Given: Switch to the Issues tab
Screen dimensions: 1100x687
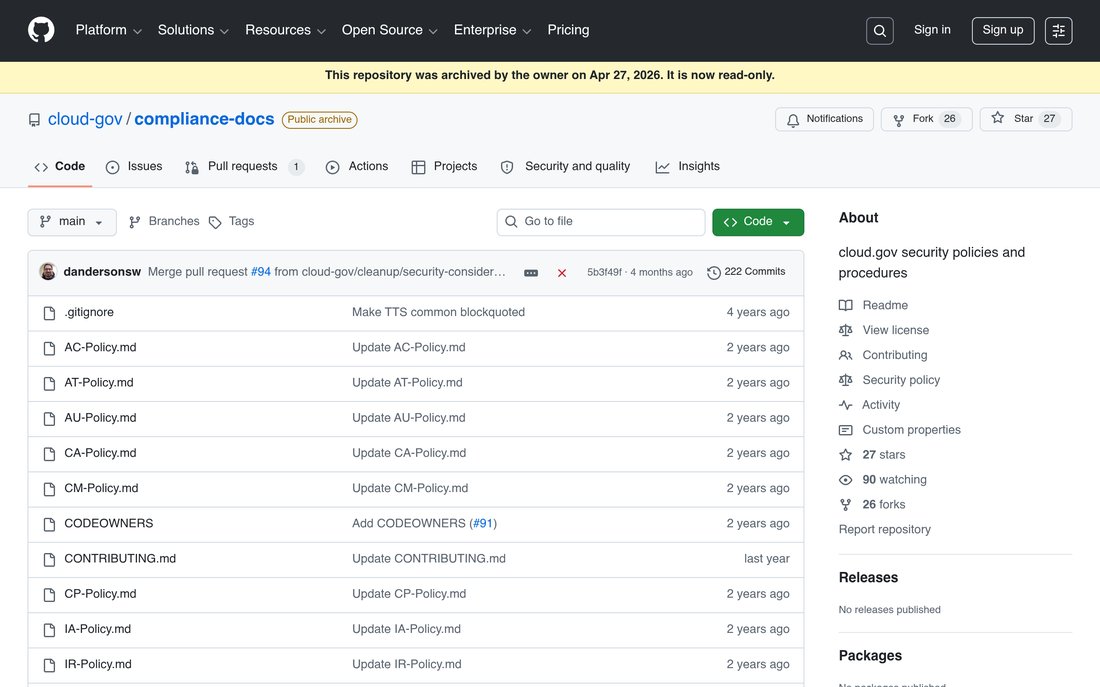Looking at the screenshot, I should click(x=133, y=167).
